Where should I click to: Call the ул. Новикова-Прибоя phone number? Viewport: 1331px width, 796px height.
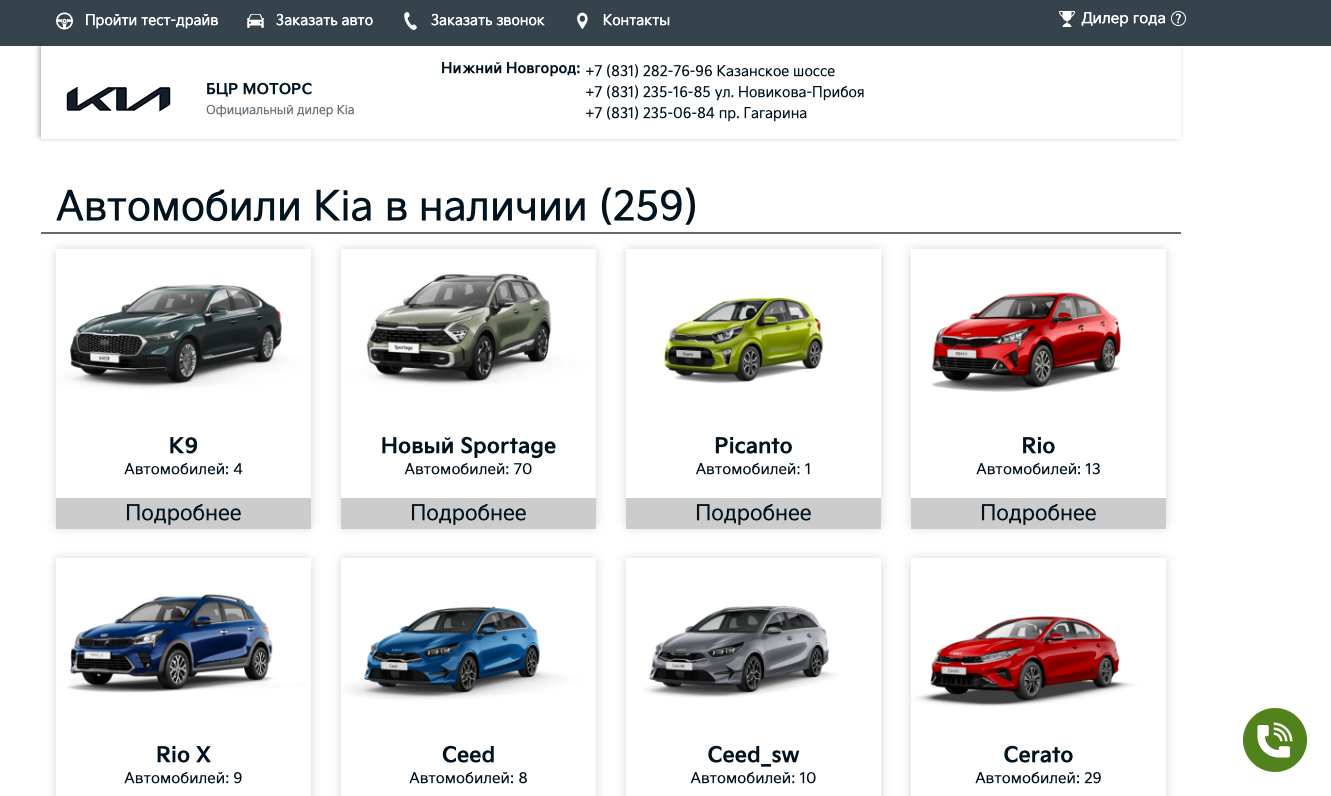tap(649, 92)
